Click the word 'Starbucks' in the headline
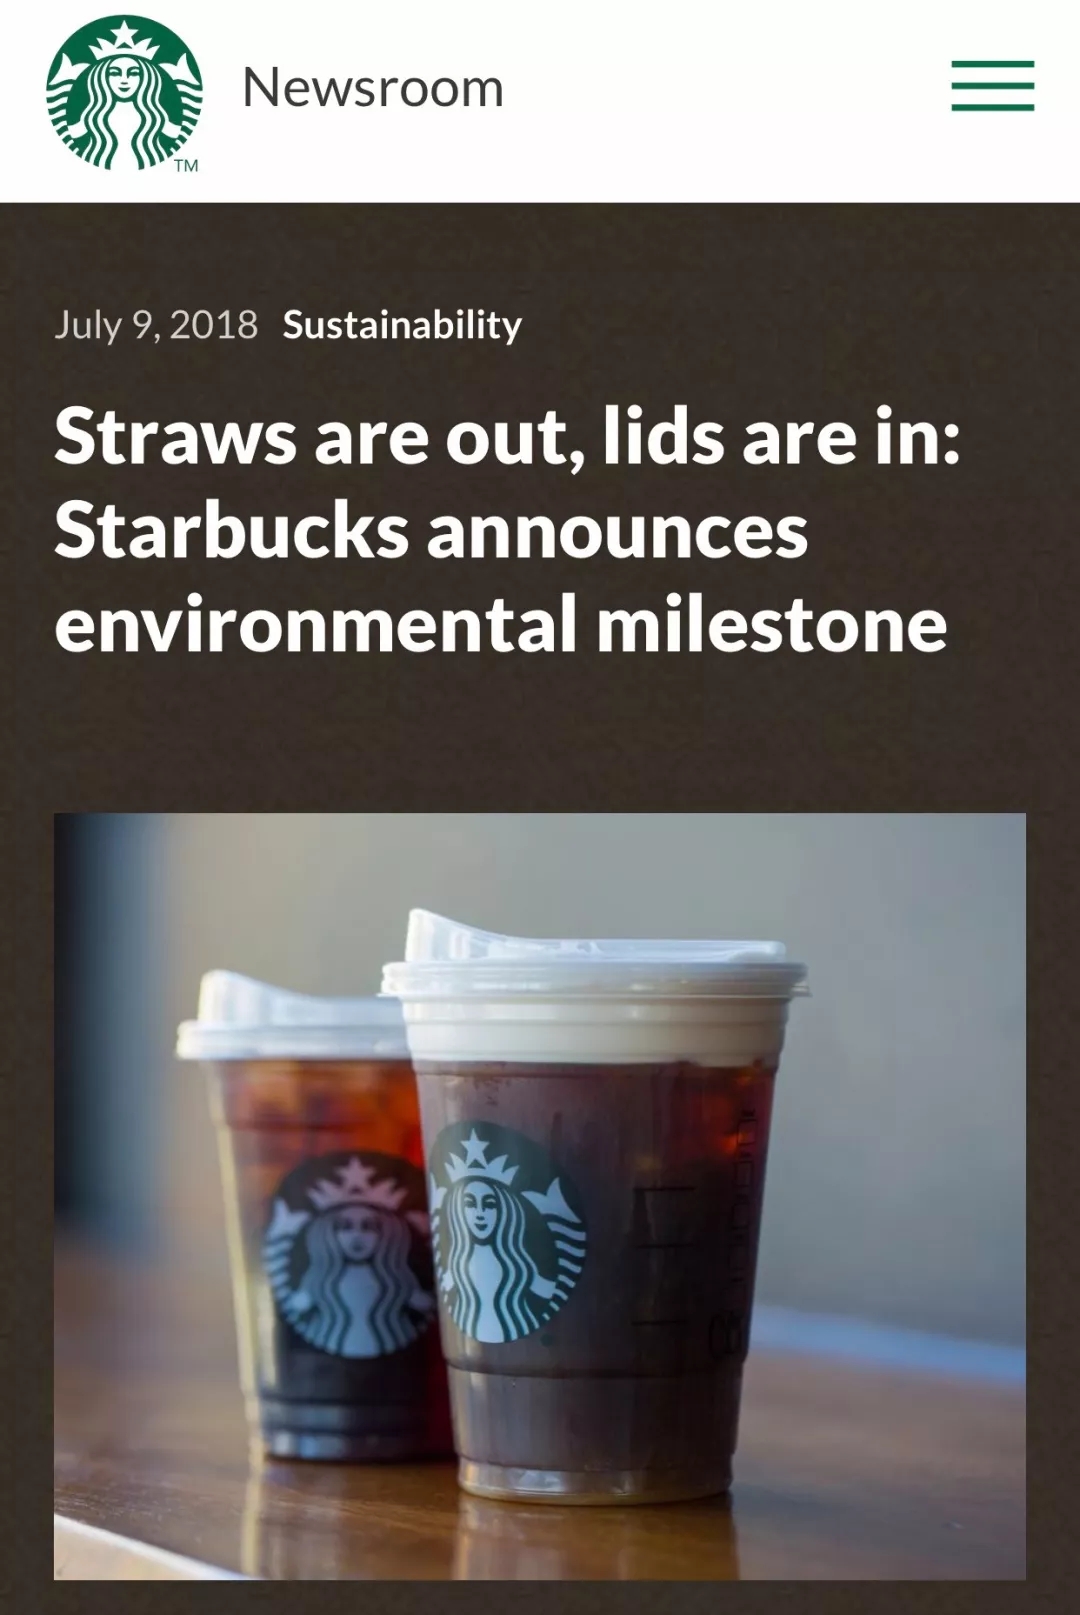This screenshot has width=1080, height=1615. click(231, 531)
